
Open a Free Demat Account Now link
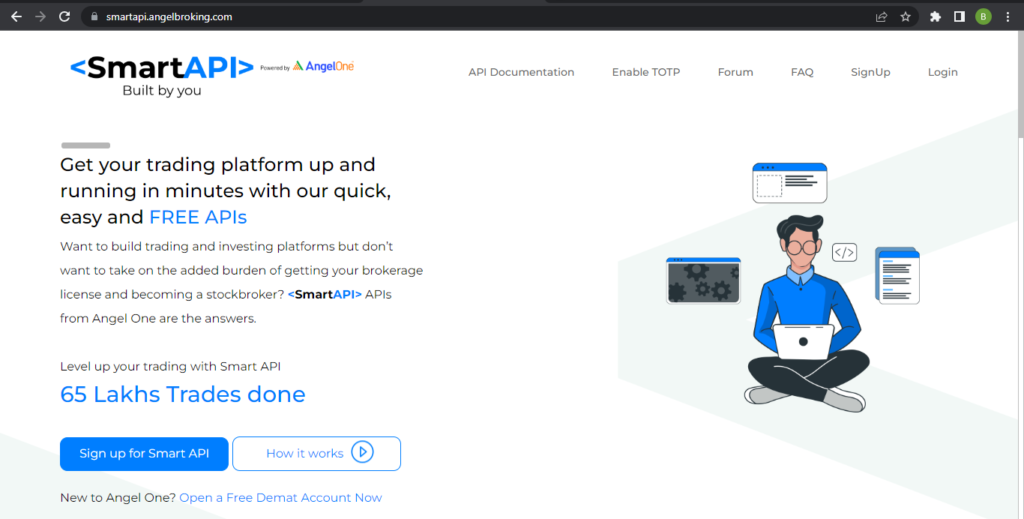[x=281, y=497]
